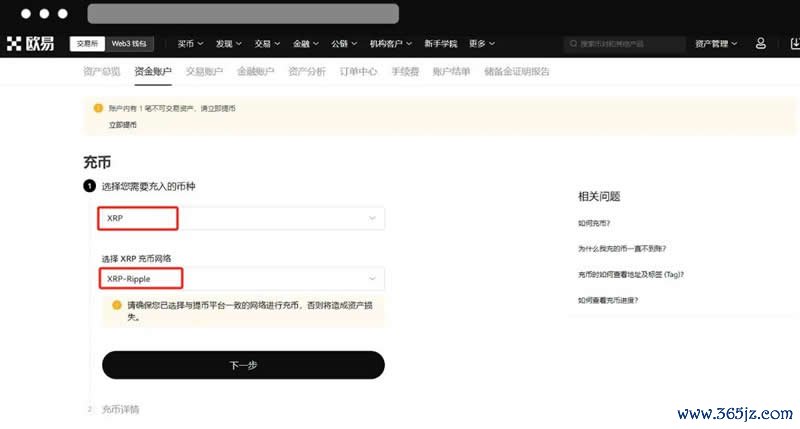Switch to 交易账户 tab

point(204,71)
